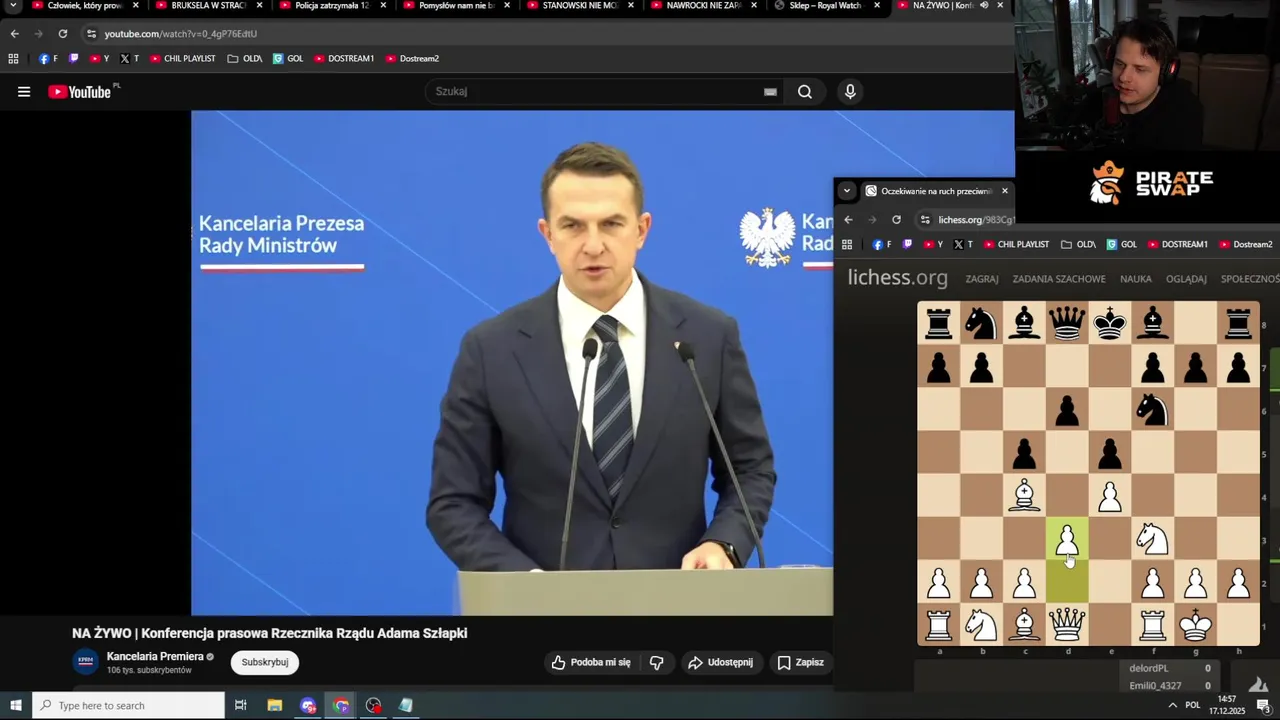1280x720 pixels.
Task: Open the NAUKA menu on lichess
Action: (x=1136, y=279)
